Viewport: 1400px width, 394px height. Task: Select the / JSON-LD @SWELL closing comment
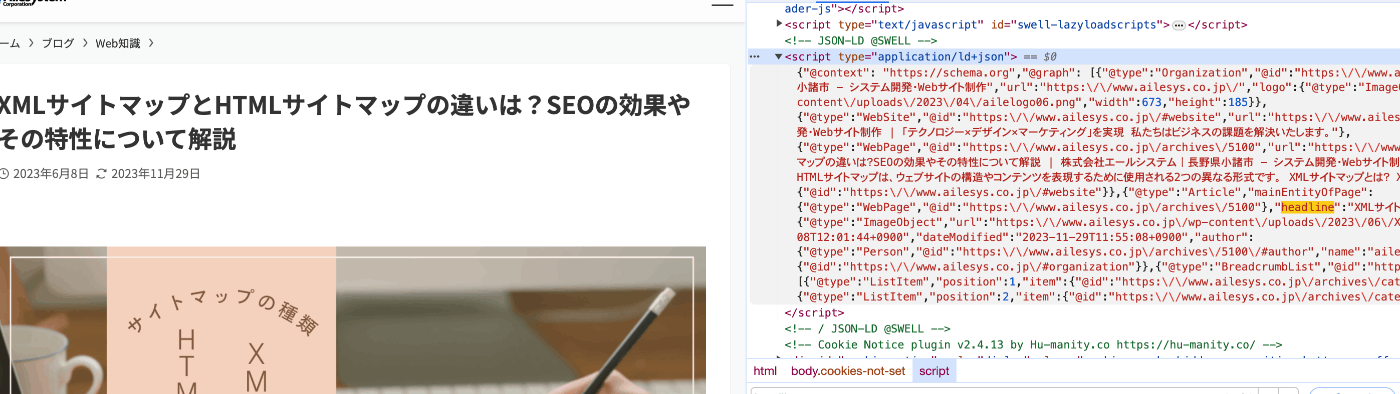(867, 328)
